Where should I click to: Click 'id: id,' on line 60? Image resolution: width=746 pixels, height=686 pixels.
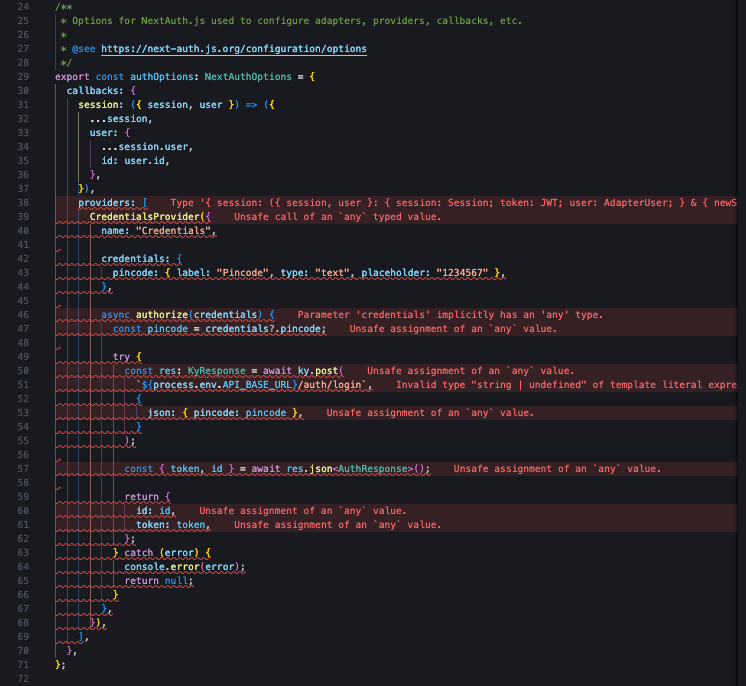click(156, 510)
